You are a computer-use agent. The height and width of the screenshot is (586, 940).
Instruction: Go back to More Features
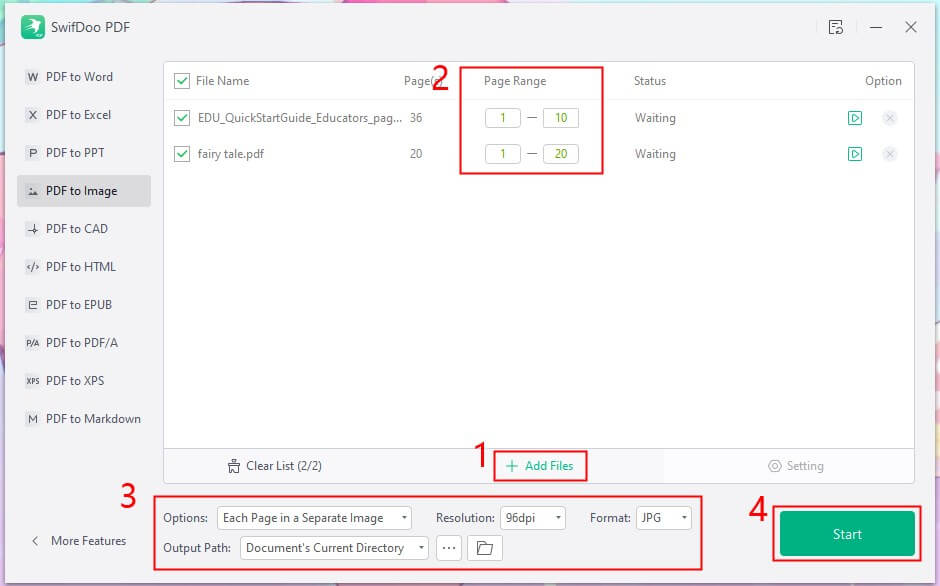[x=79, y=541]
